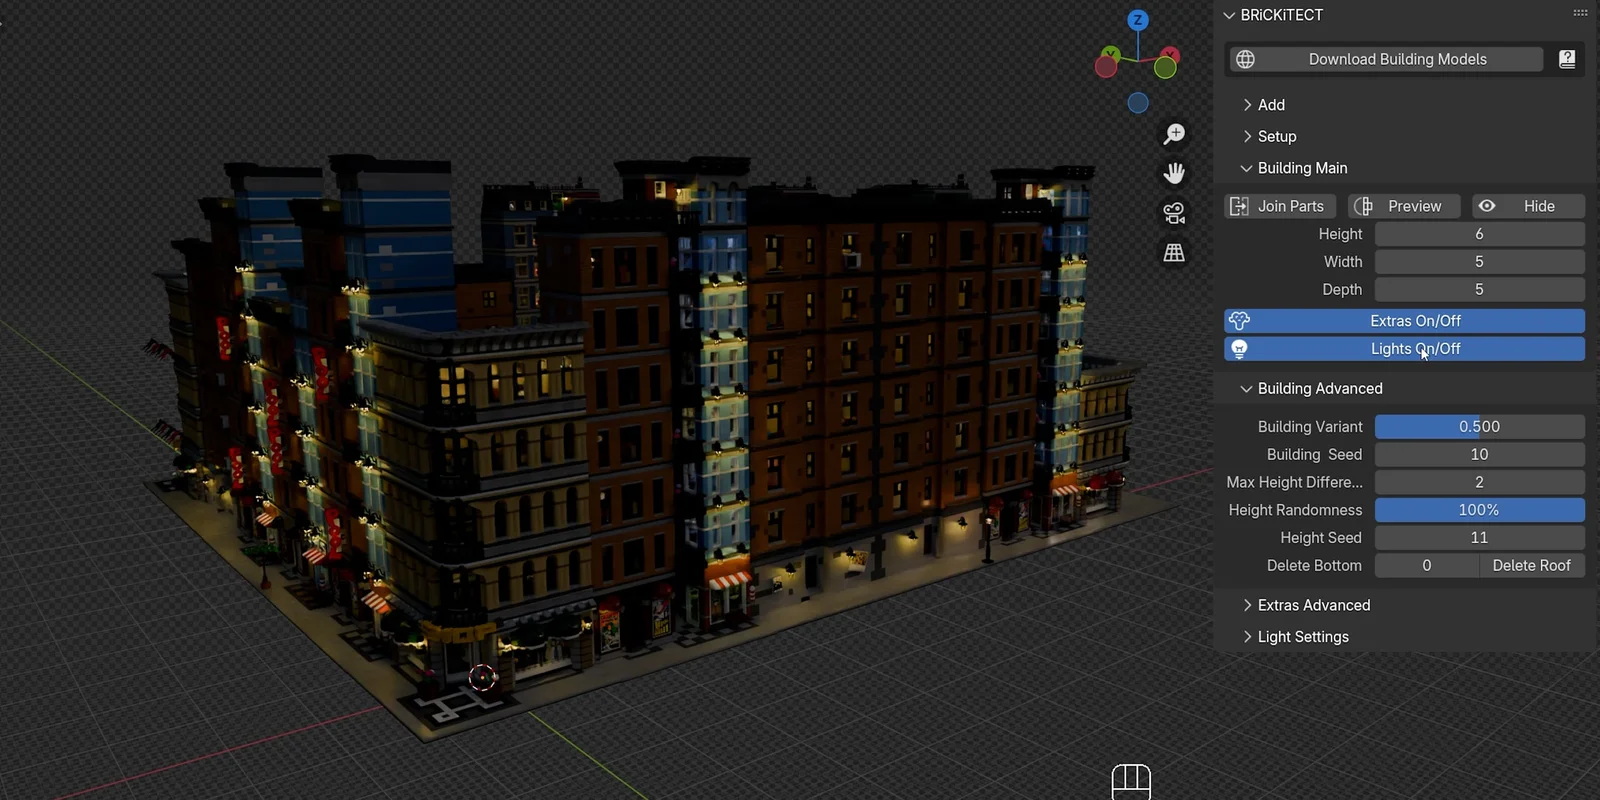Toggle Extras On/Off
The height and width of the screenshot is (800, 1600).
coord(1404,321)
